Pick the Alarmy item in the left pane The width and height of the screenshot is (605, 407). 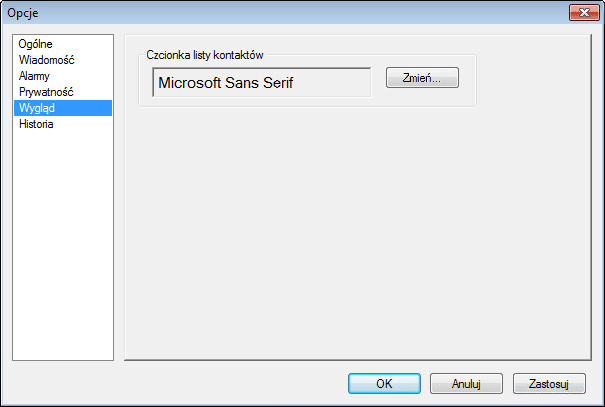[x=63, y=76]
